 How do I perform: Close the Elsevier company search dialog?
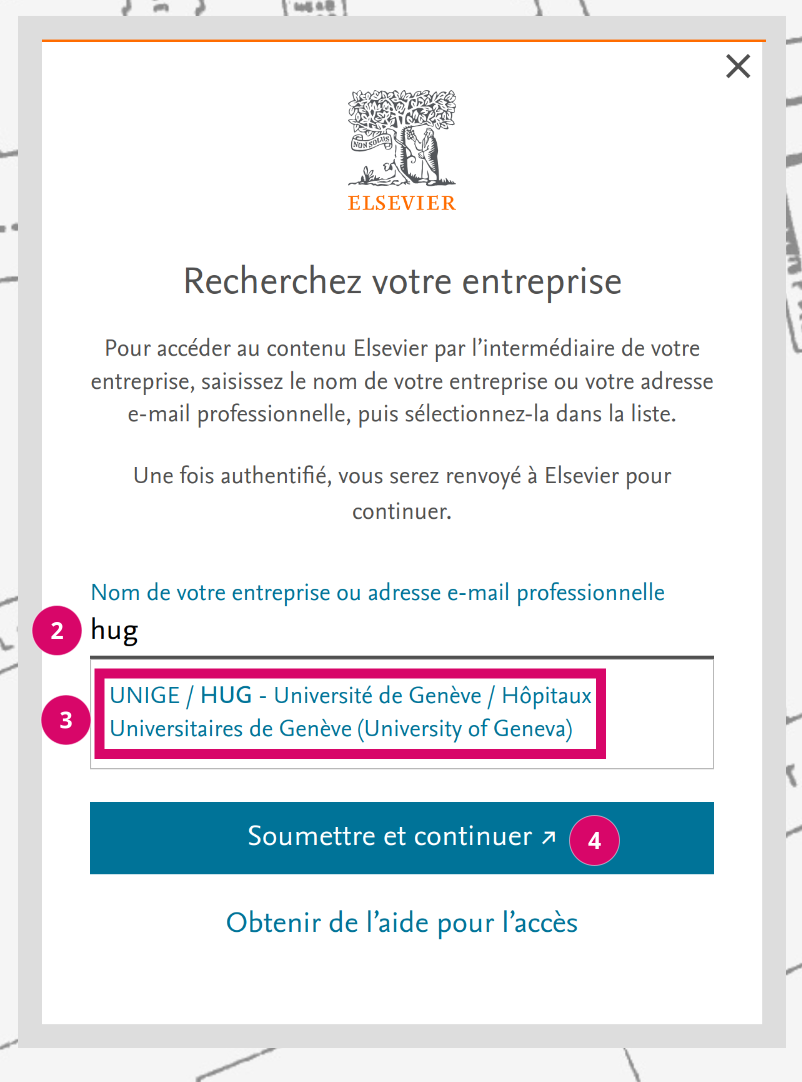[x=738, y=67]
